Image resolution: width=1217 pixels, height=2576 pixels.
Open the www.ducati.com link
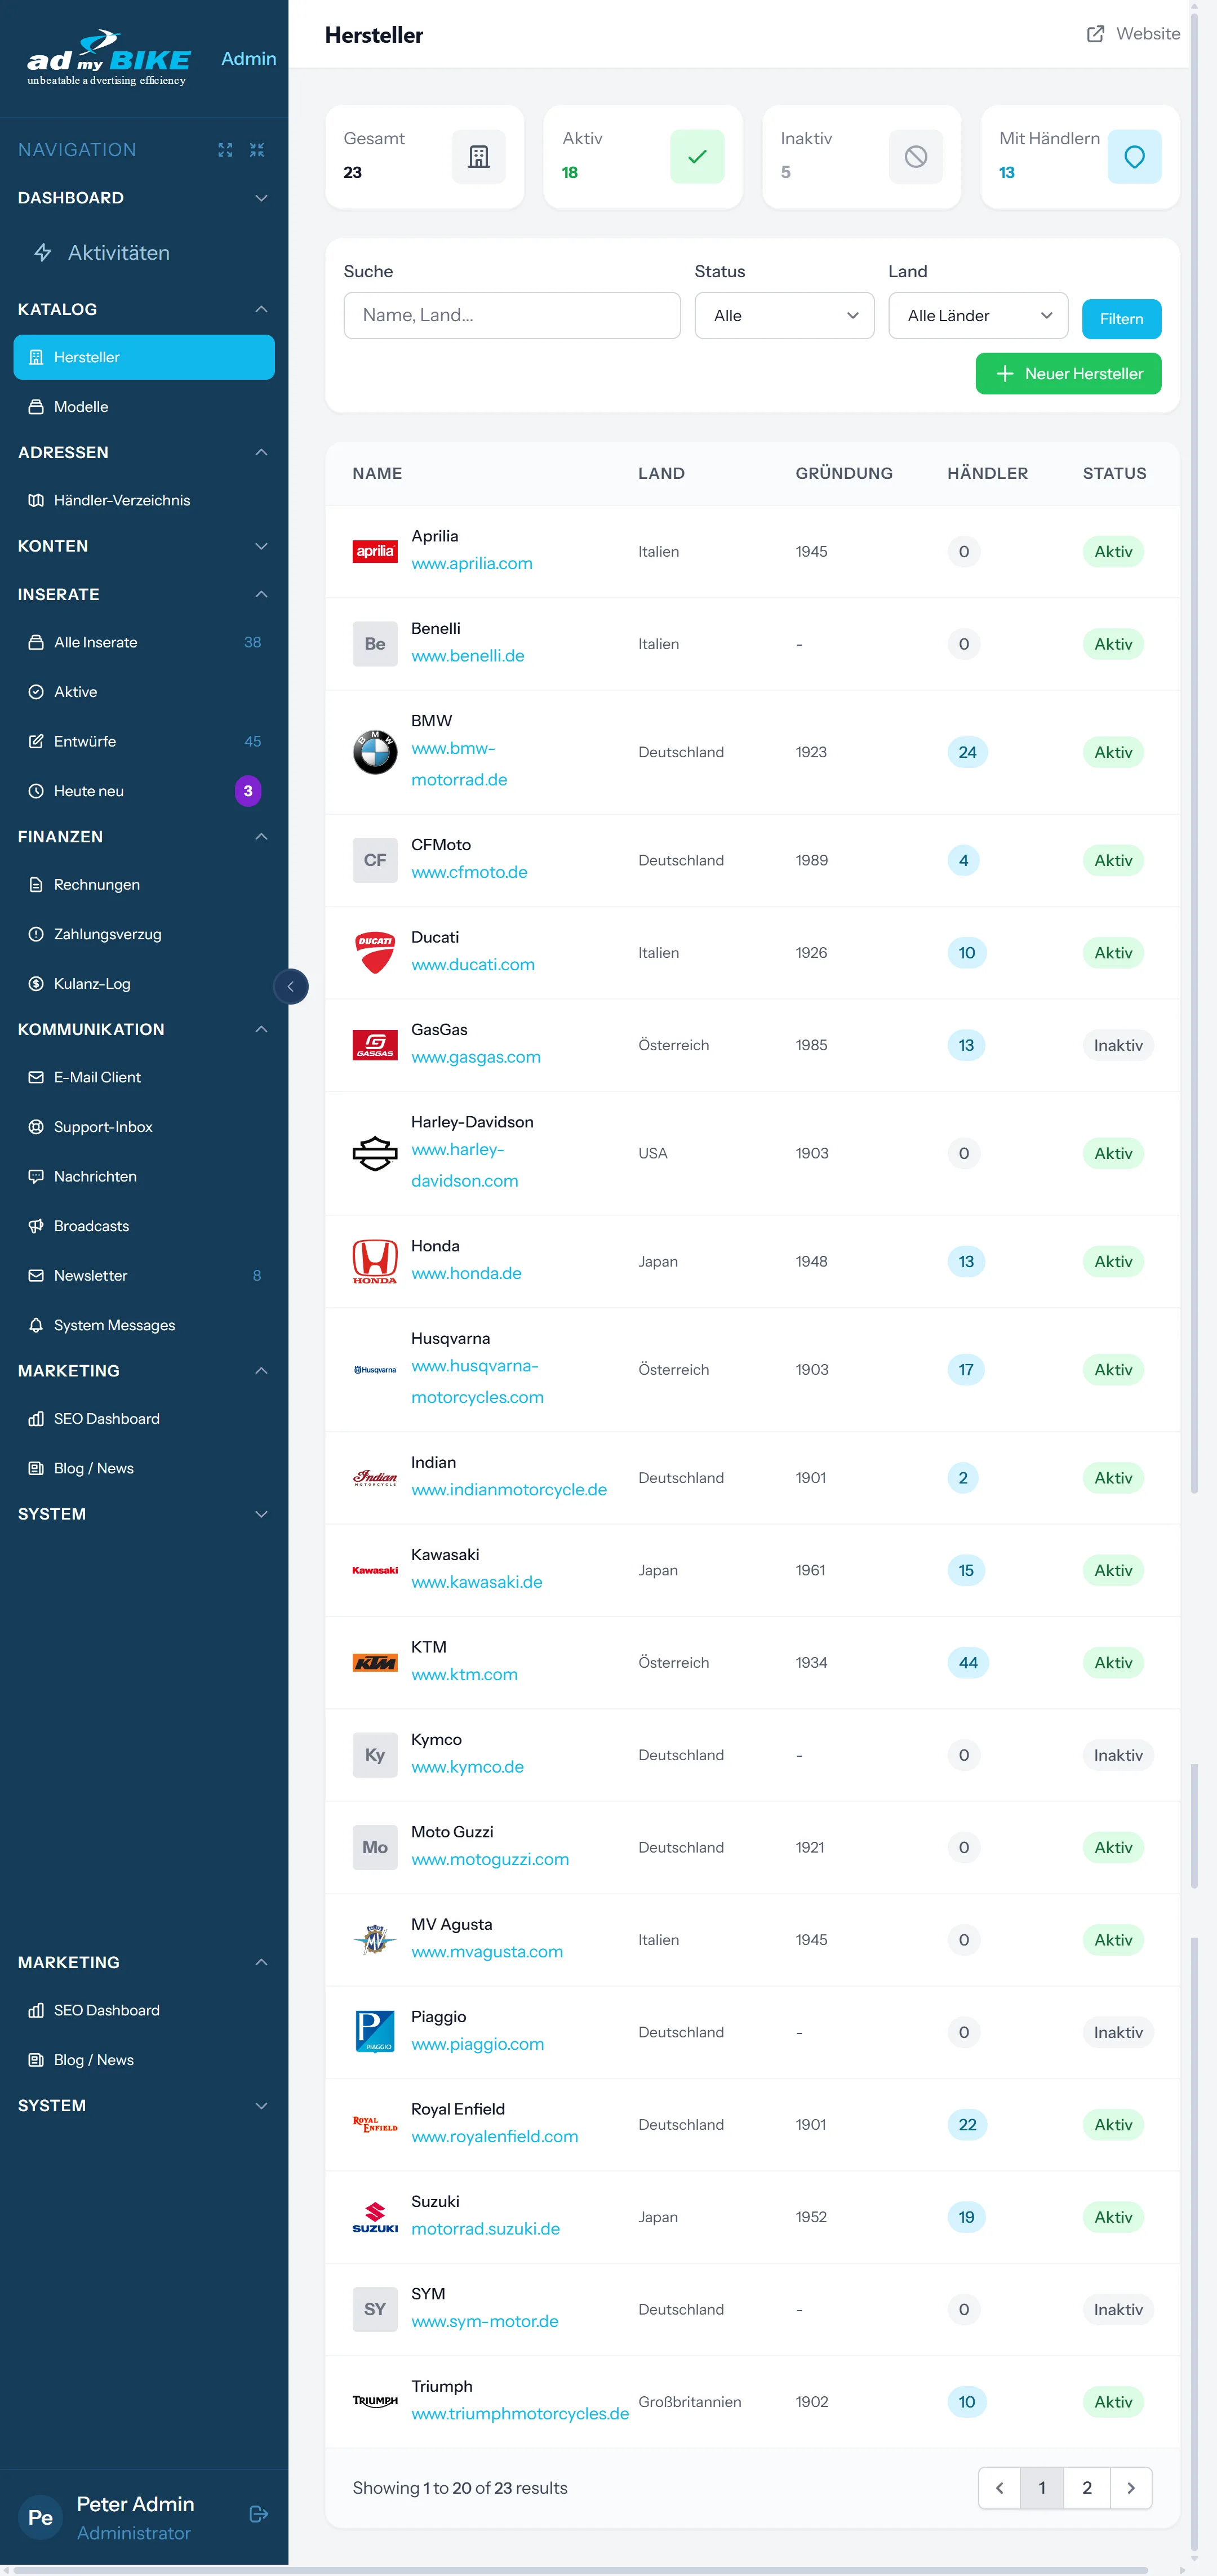click(x=472, y=965)
